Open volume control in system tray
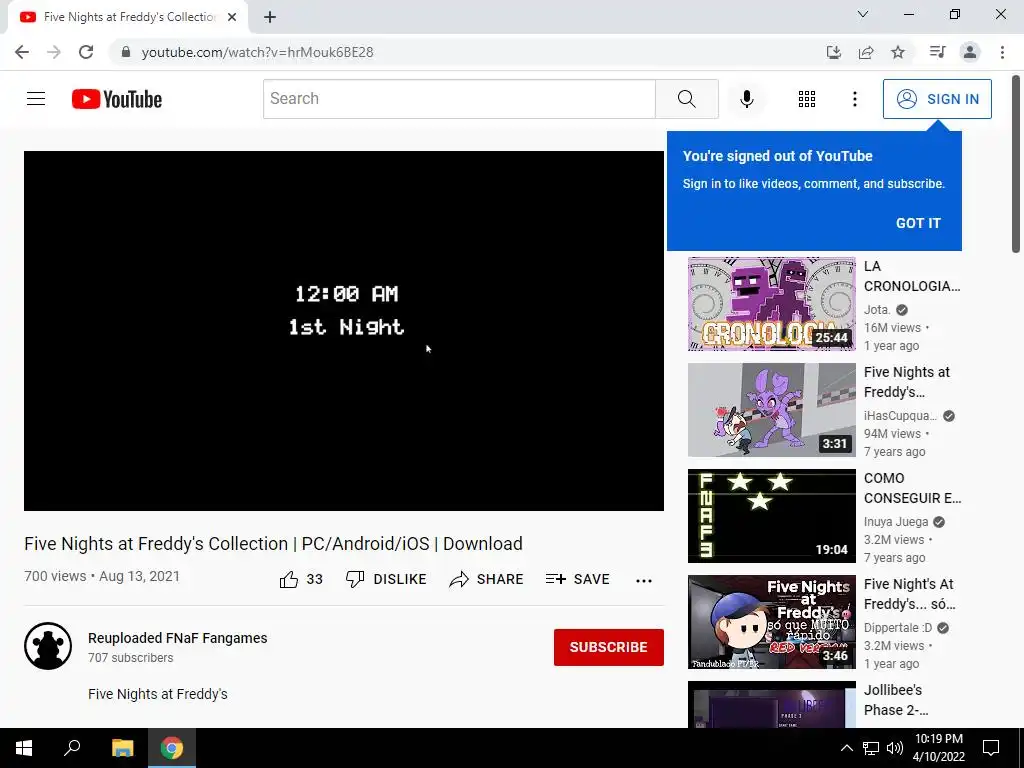 pos(895,748)
